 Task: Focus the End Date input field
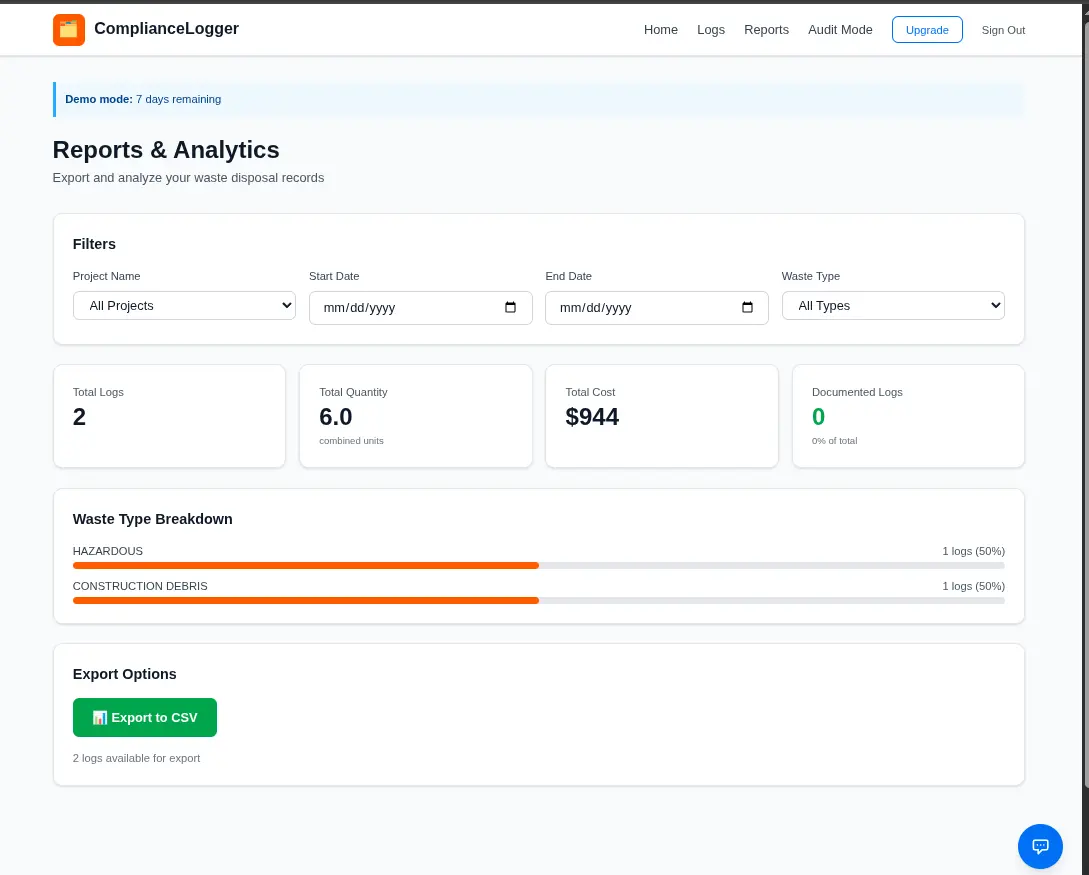[x=656, y=308]
